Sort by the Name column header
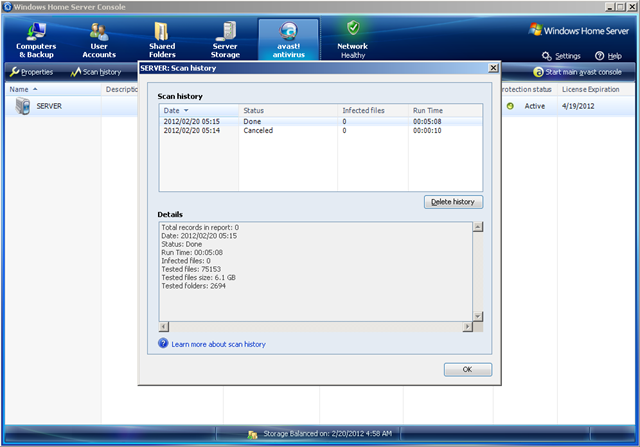The image size is (640, 447). (x=53, y=89)
